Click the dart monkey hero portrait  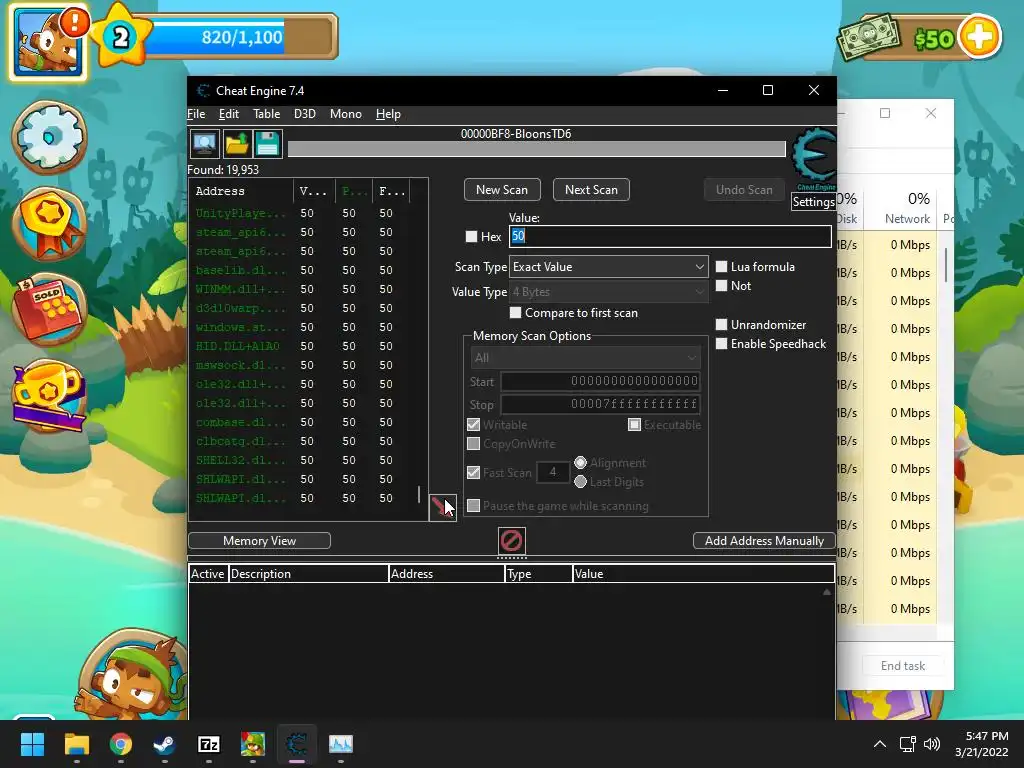(x=131, y=673)
